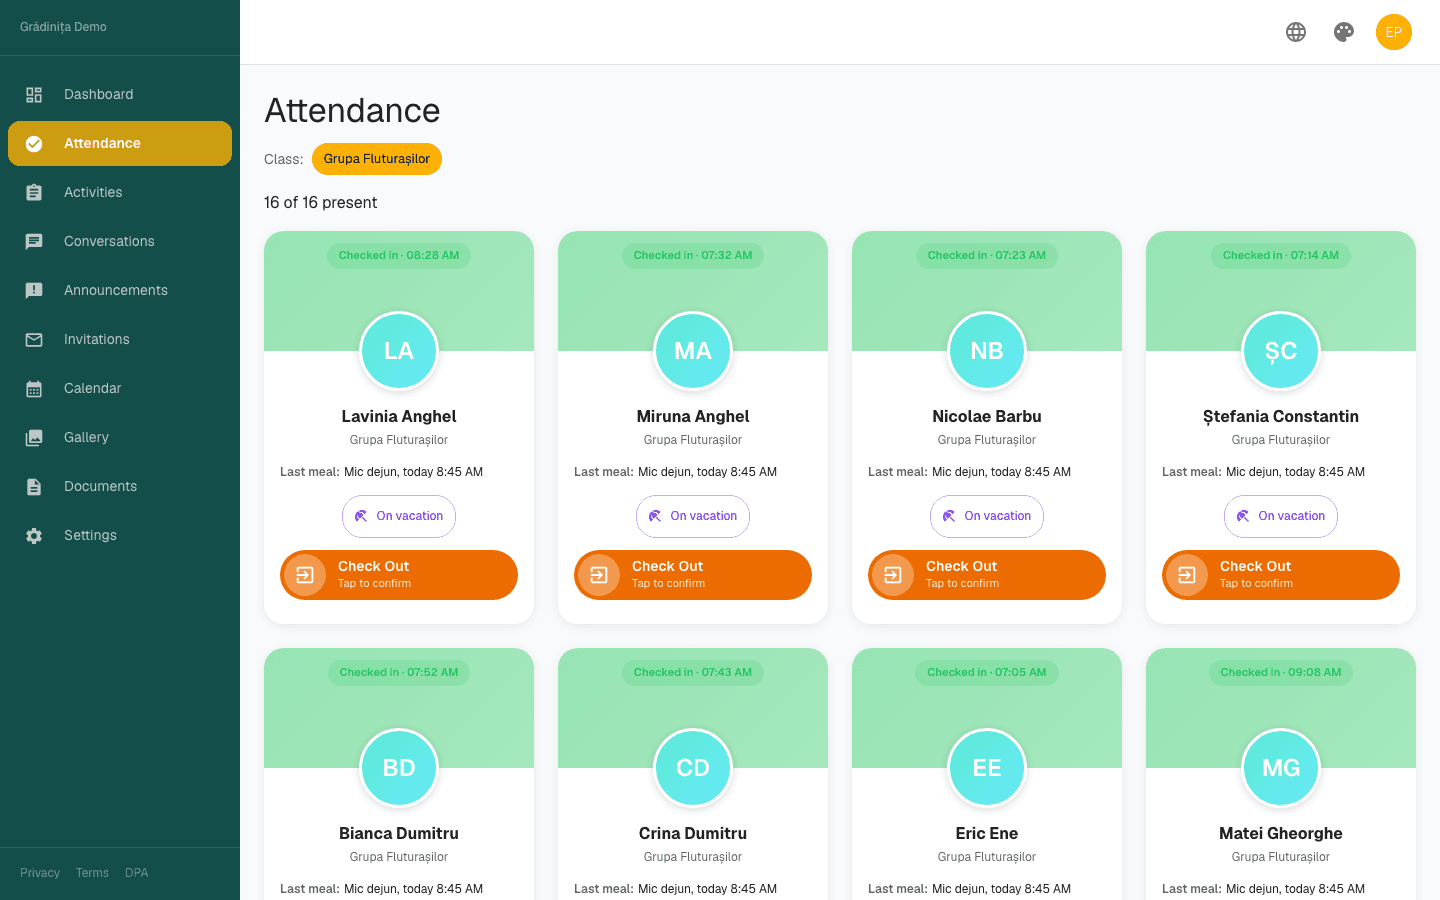Click the Documents file icon

34,487
